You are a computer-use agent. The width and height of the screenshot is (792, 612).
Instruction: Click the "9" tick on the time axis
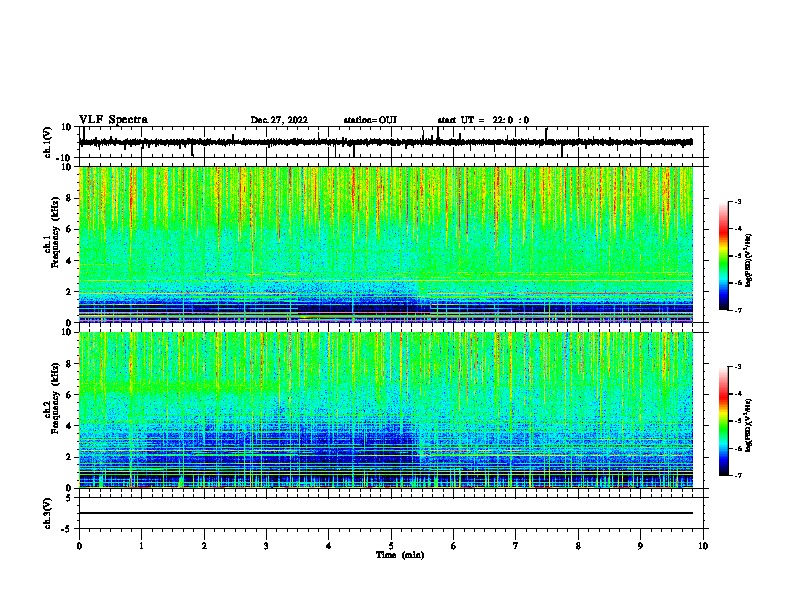coord(640,546)
